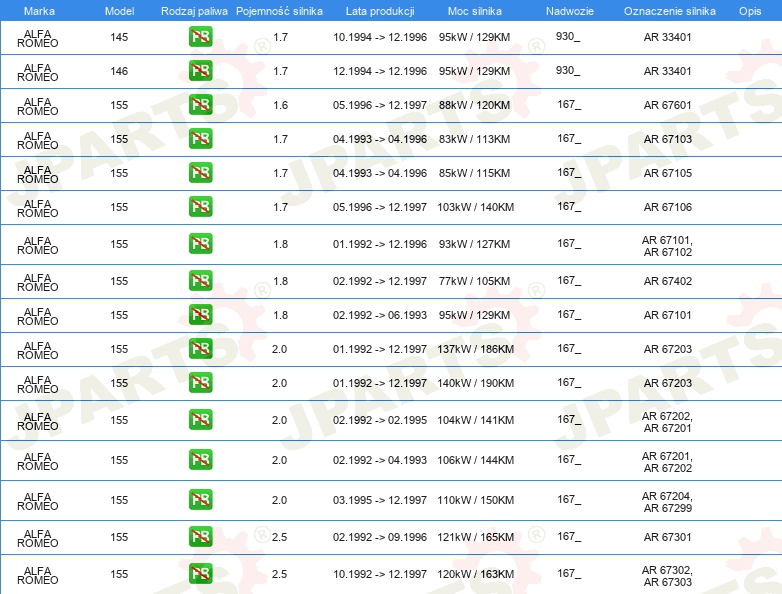Click the fuel type icon in the 121kW / 165KM row
This screenshot has height=594, width=782.
200,537
